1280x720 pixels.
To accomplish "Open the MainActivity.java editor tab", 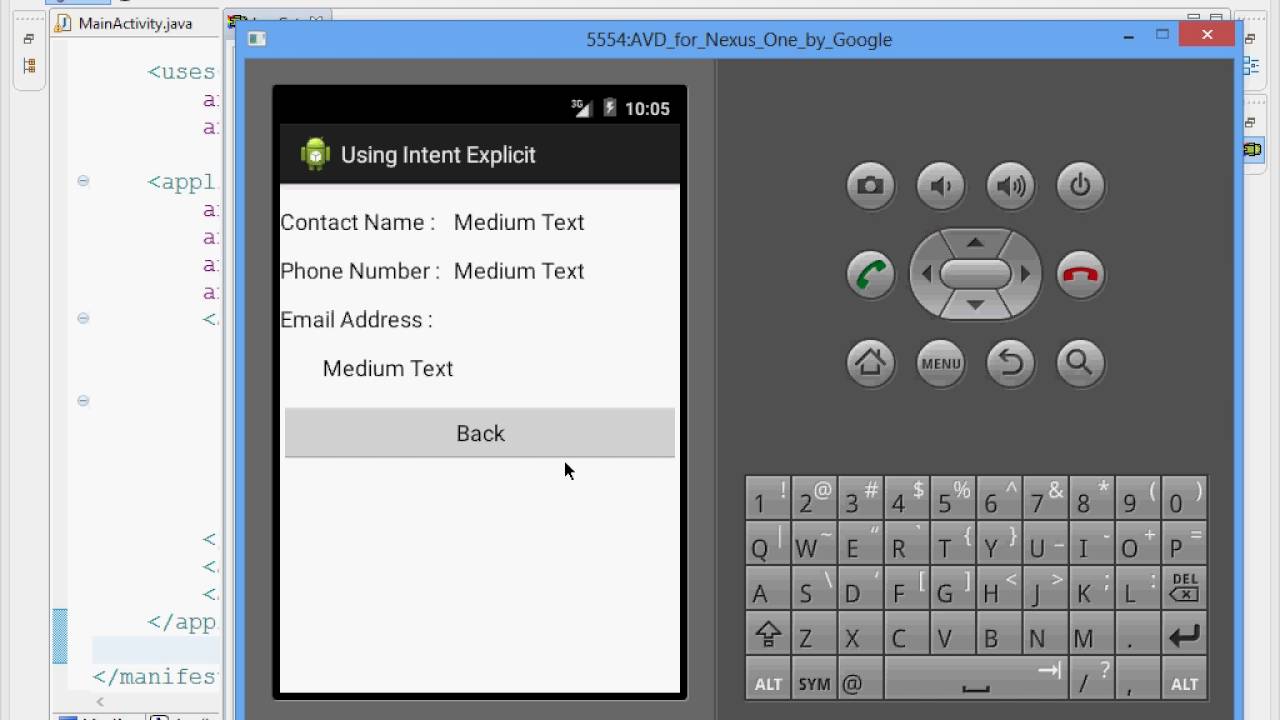I will [x=135, y=23].
